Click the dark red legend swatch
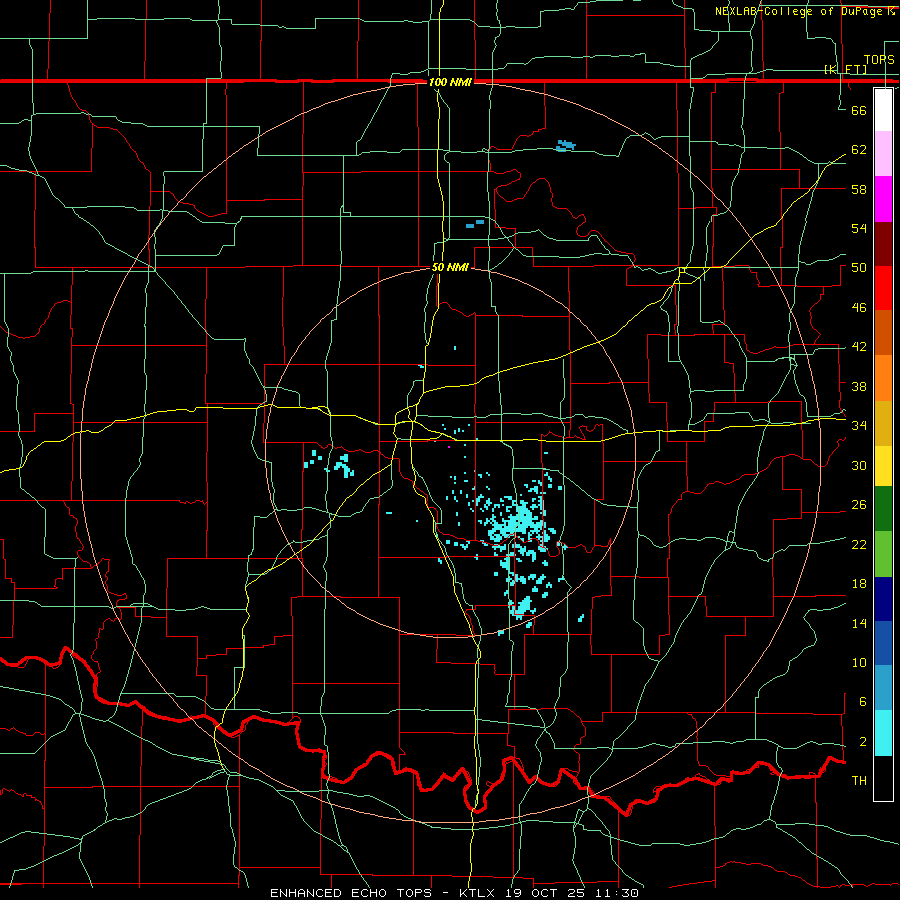This screenshot has width=900, height=900. [x=883, y=244]
